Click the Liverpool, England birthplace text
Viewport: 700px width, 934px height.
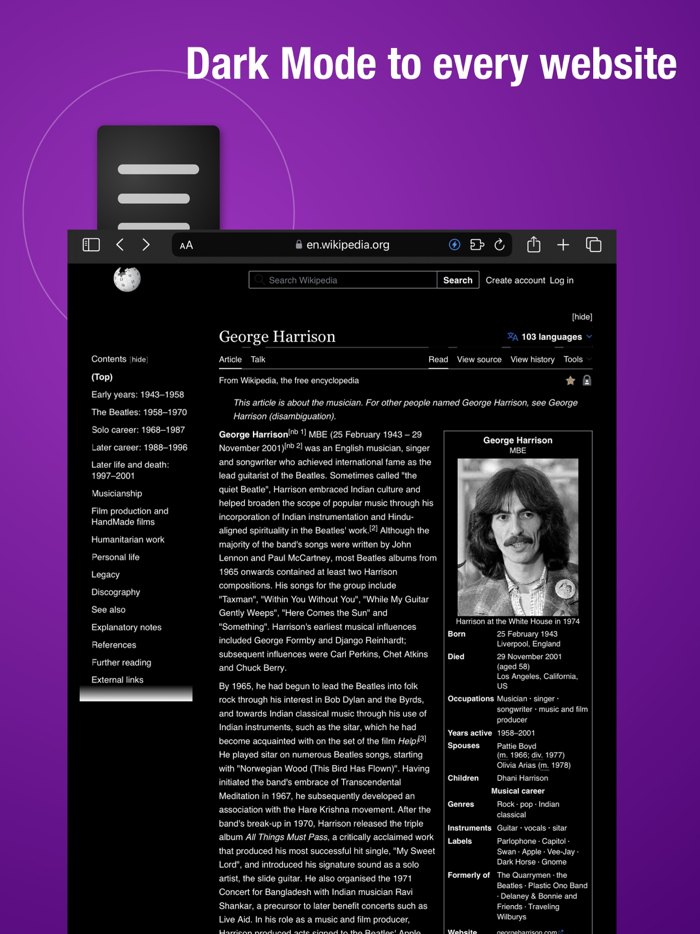pyautogui.click(x=528, y=644)
